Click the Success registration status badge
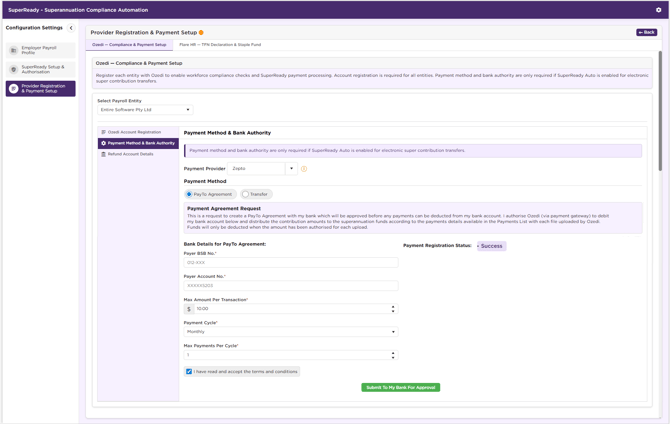The height and width of the screenshot is (424, 670). point(491,246)
